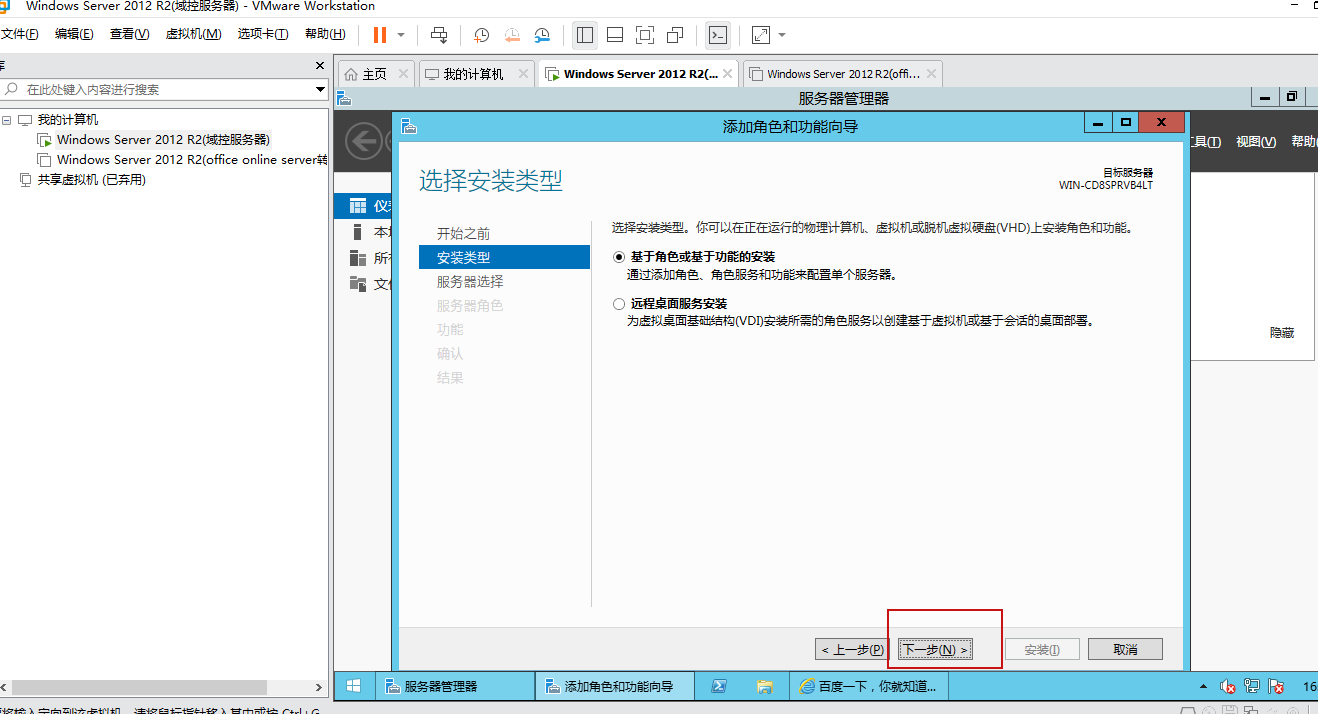Open the 文件(F) menu in VMware
Viewport: 1318px width, 714px height.
point(19,34)
